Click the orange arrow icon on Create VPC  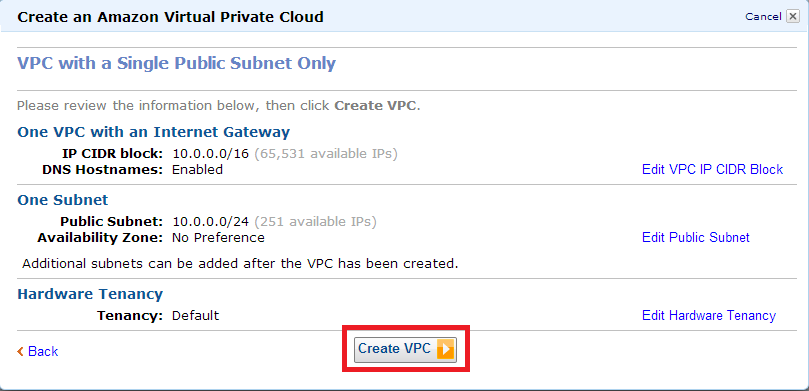click(x=444, y=349)
